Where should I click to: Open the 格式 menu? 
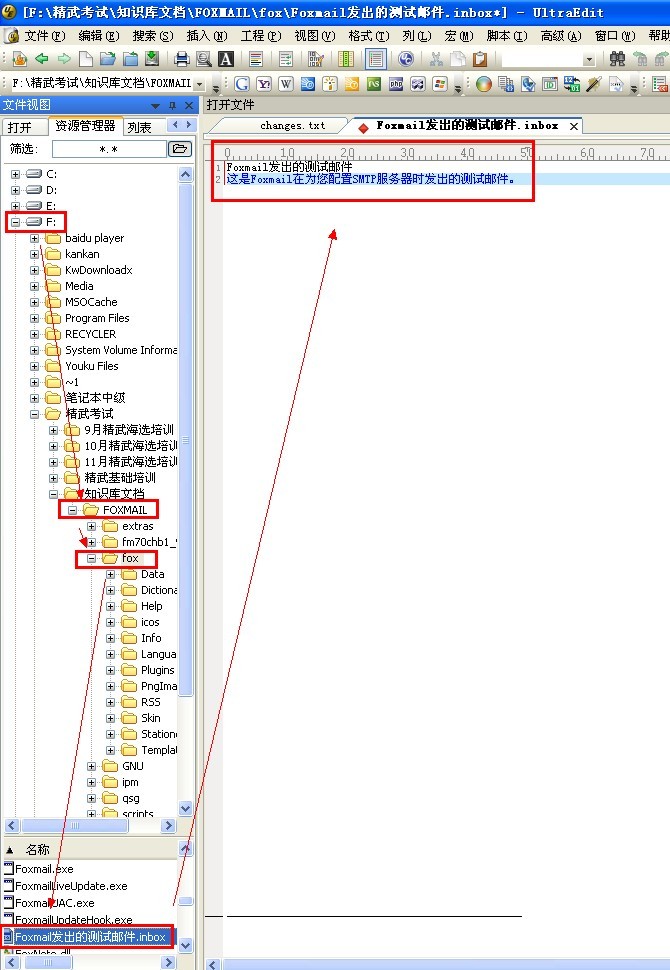tap(369, 36)
